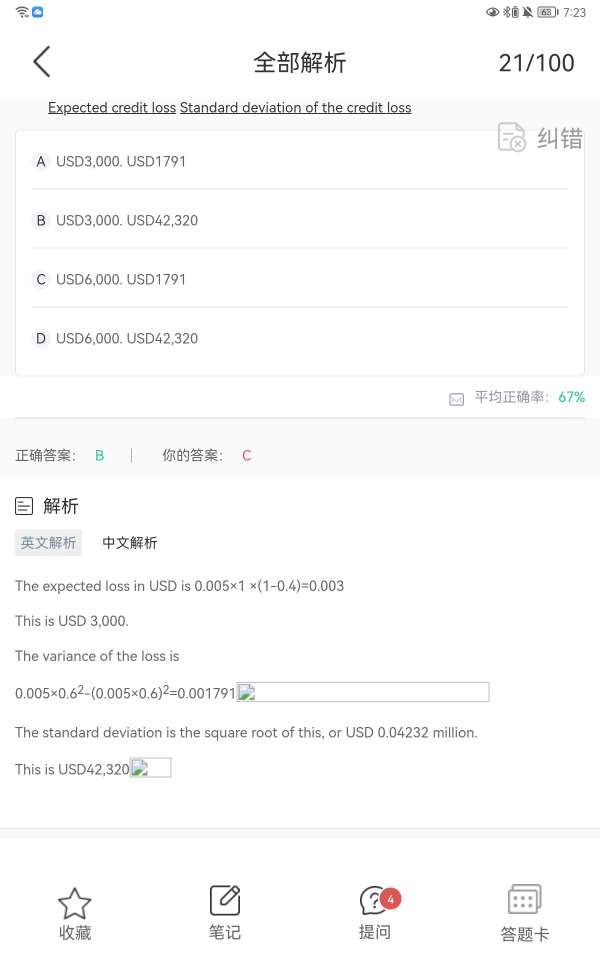Open the 笔记 notes icon
Image resolution: width=600 pixels, height=960 pixels.
(x=225, y=900)
